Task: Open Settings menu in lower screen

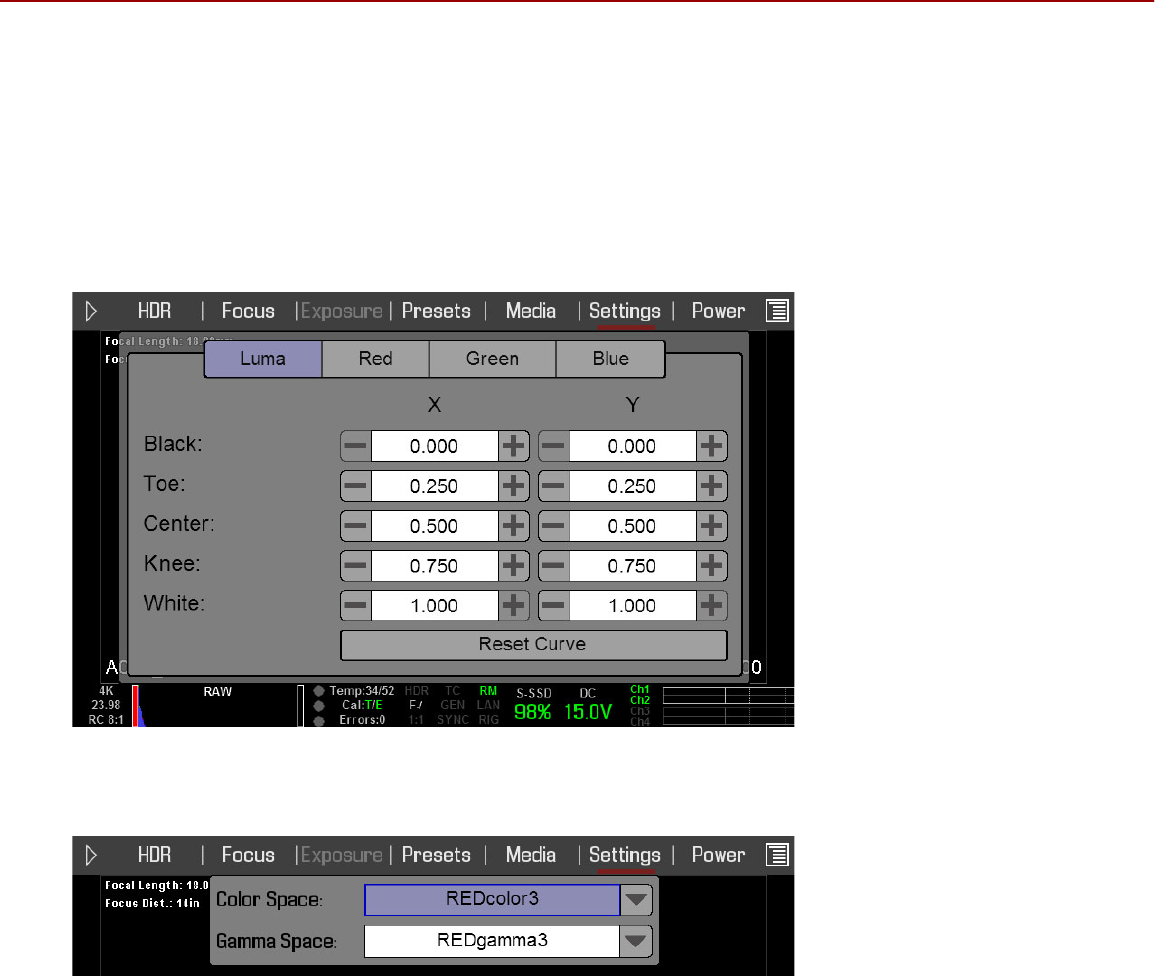Action: [x=625, y=855]
